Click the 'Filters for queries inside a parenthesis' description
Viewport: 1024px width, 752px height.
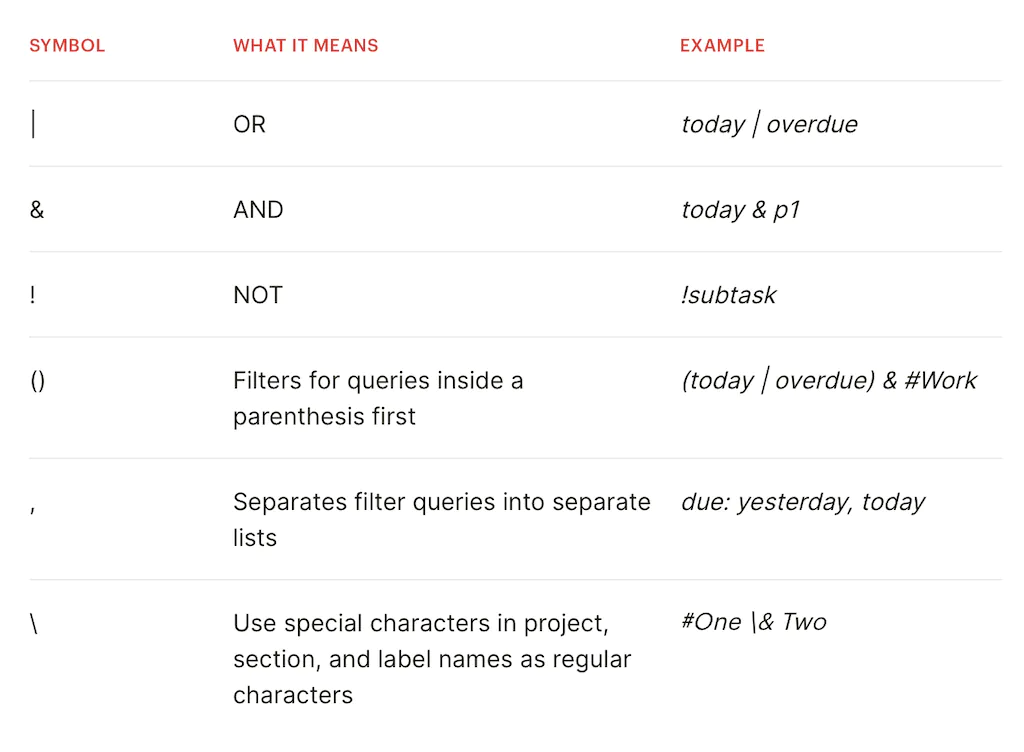click(x=378, y=398)
